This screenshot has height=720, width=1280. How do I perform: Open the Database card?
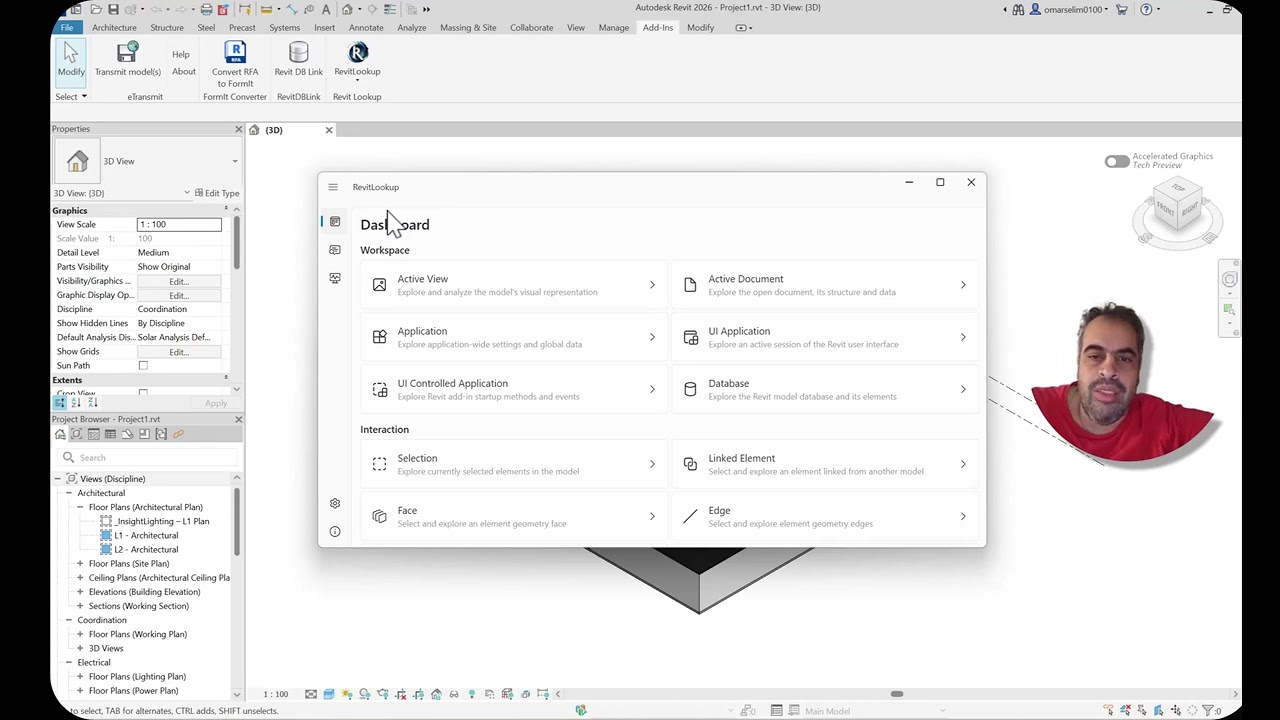click(826, 389)
